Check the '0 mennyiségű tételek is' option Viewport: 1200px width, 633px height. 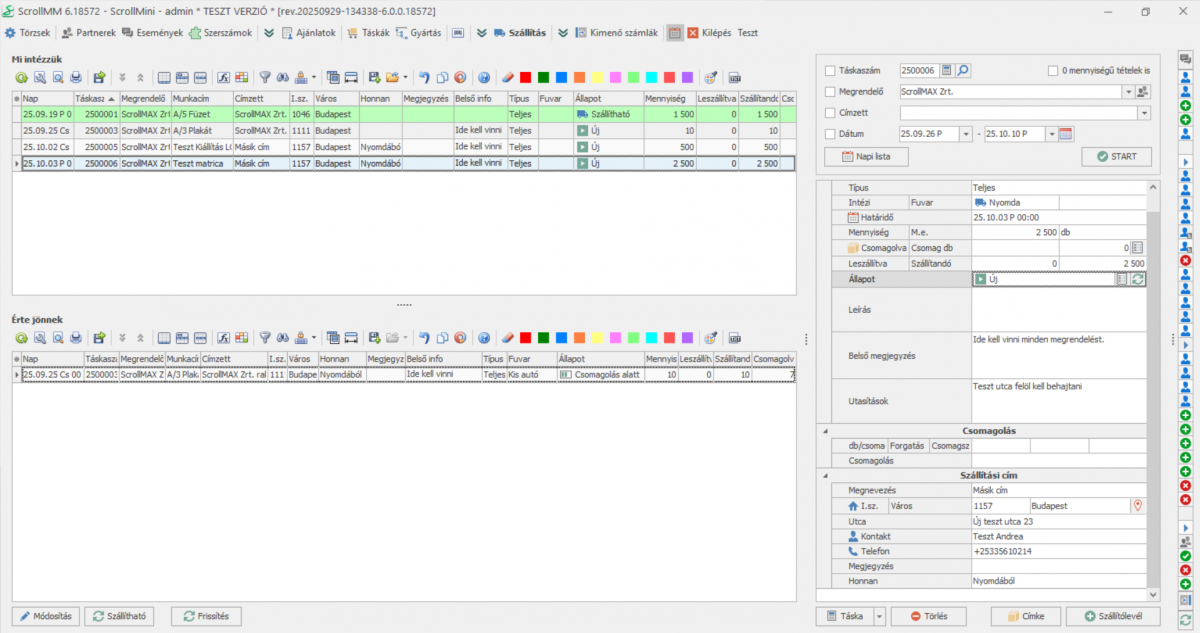click(1053, 71)
